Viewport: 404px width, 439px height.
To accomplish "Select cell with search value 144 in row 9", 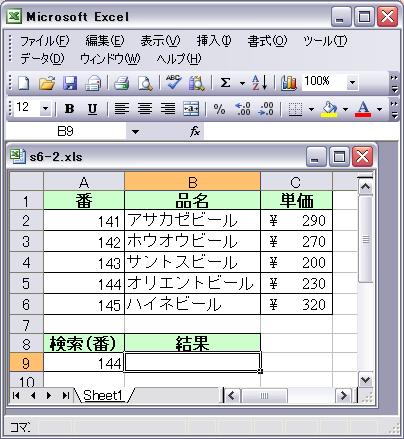I will 84,362.
